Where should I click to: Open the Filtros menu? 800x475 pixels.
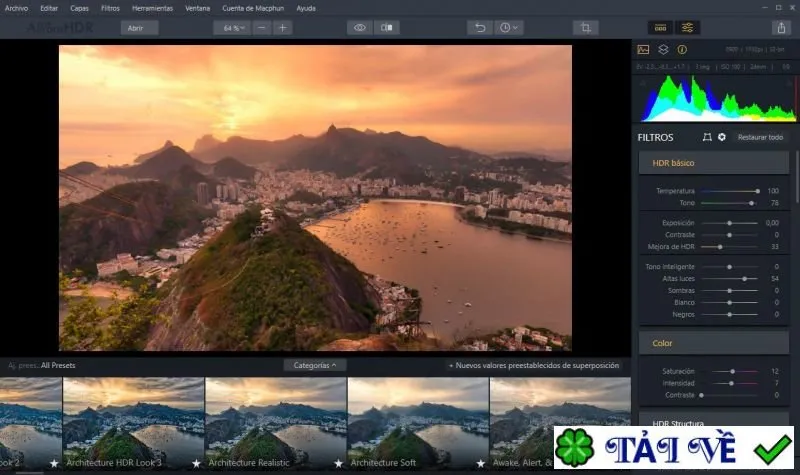(110, 8)
